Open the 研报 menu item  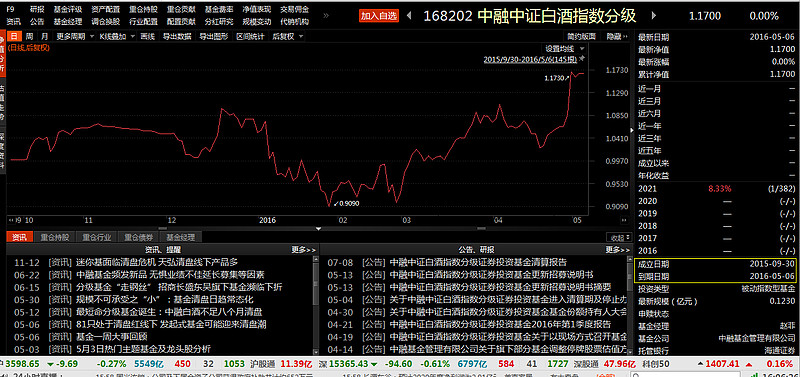pos(37,9)
